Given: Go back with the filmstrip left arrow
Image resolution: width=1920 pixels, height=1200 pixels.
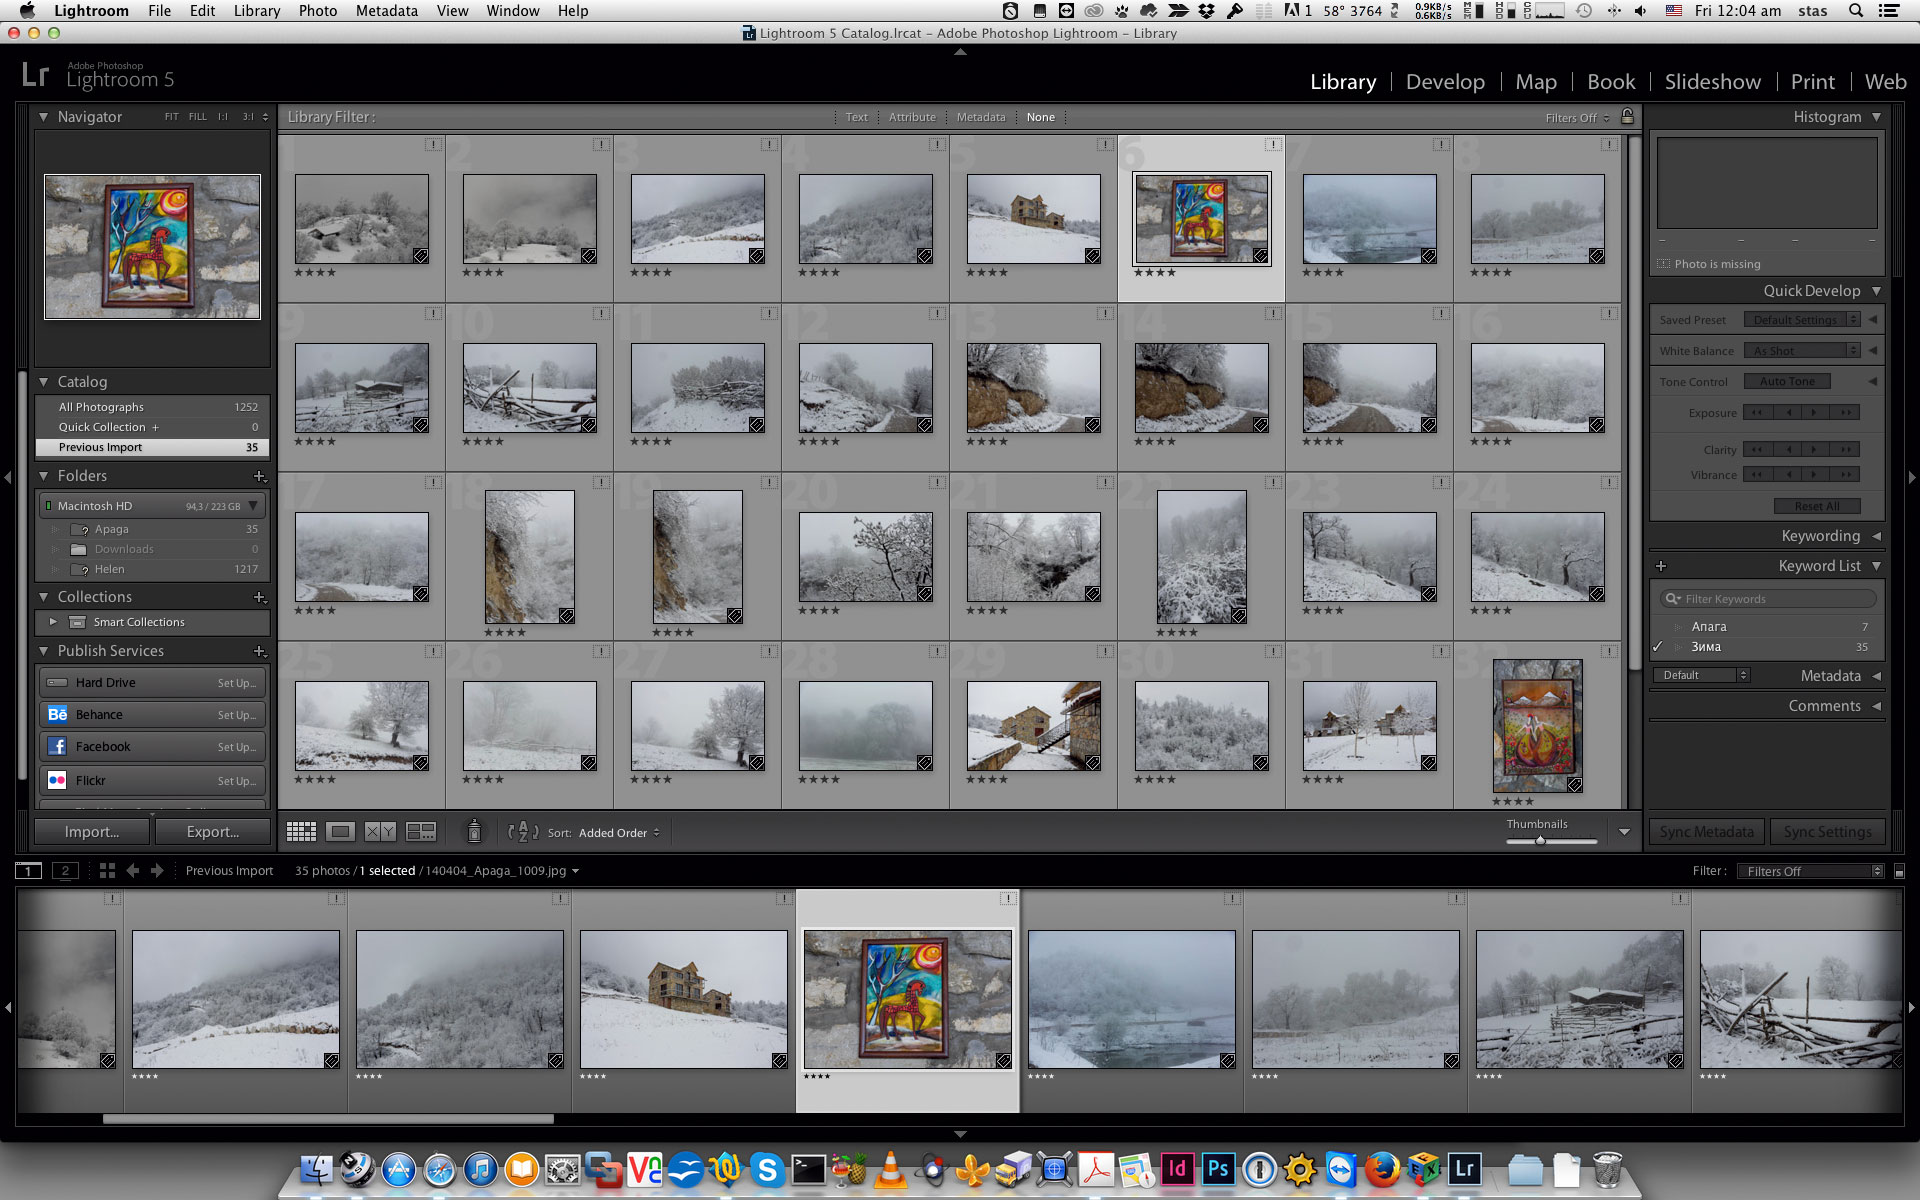Looking at the screenshot, I should tap(133, 871).
